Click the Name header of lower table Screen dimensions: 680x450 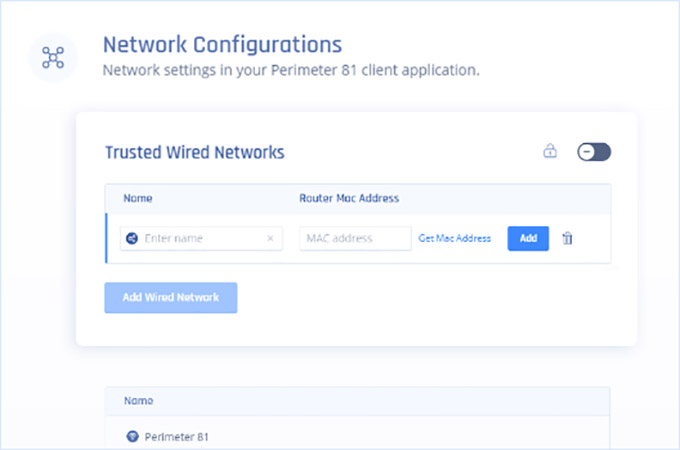pyautogui.click(x=138, y=401)
